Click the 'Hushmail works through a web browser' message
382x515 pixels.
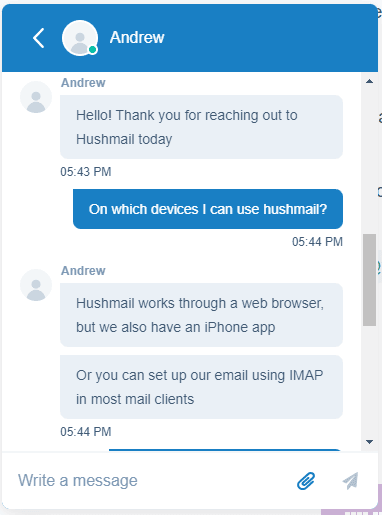coord(201,315)
